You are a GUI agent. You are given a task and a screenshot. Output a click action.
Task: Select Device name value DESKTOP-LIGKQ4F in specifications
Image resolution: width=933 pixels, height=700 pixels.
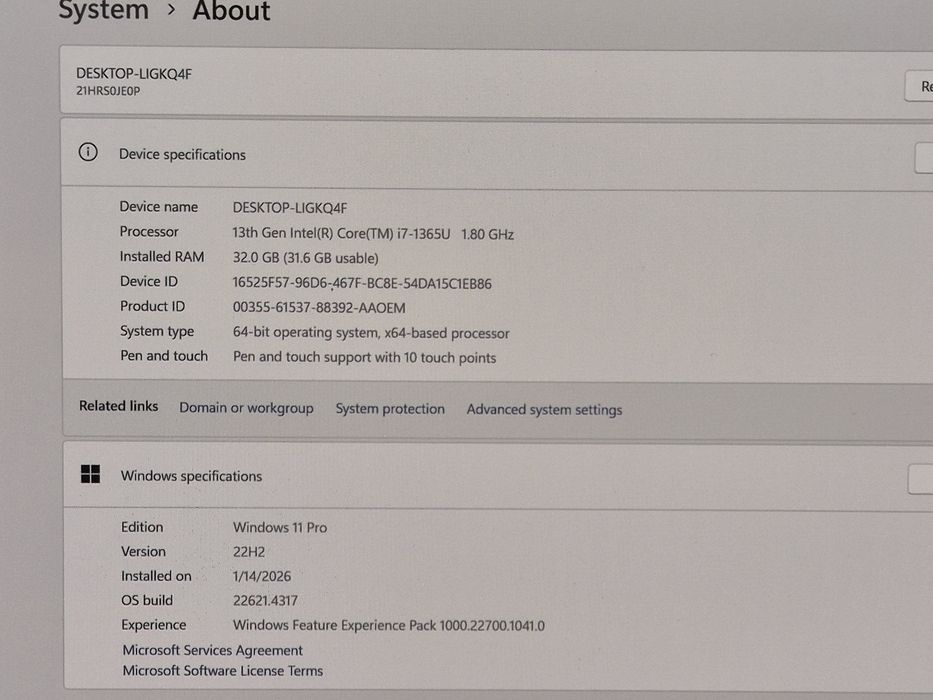[x=290, y=208]
